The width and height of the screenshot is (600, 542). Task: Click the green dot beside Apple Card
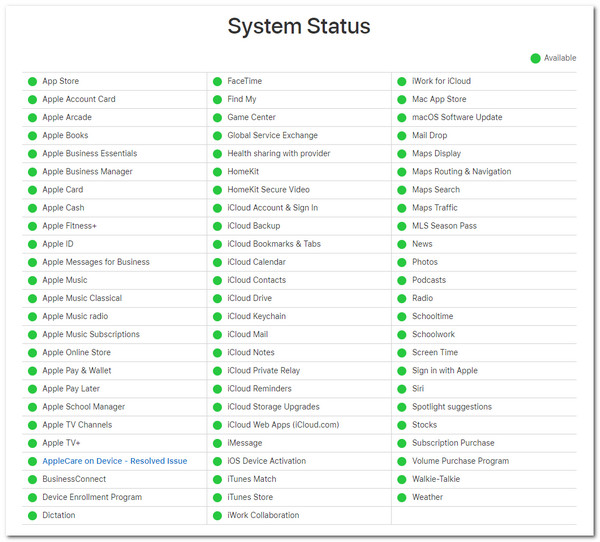tap(33, 190)
